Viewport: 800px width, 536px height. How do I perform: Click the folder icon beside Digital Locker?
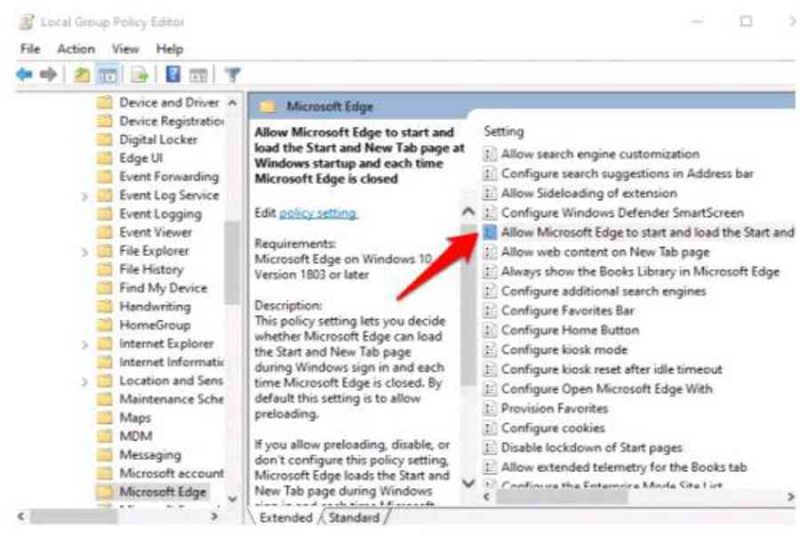click(x=105, y=140)
